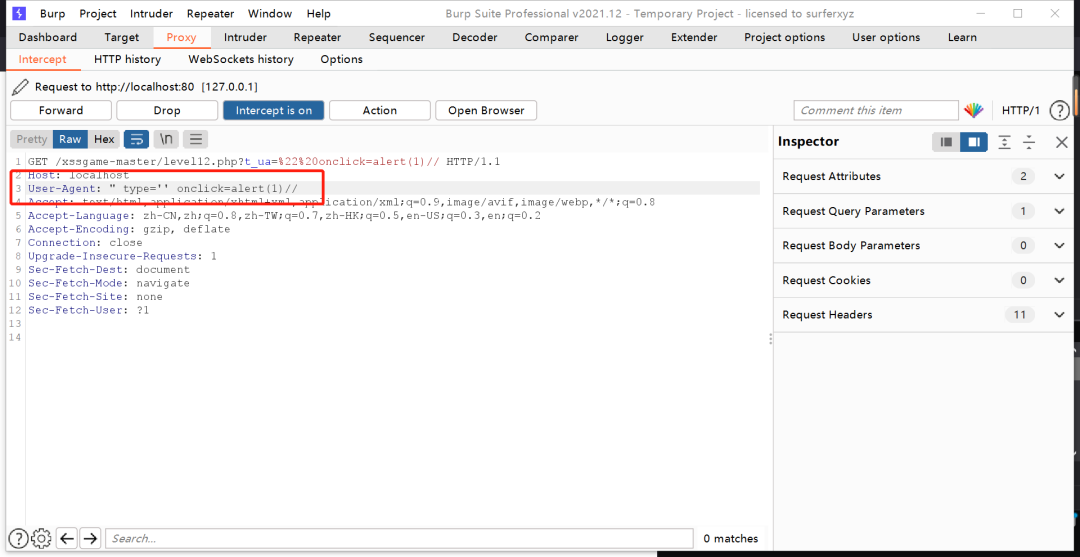
Task: Select the Pretty view mode
Action: (x=32, y=139)
